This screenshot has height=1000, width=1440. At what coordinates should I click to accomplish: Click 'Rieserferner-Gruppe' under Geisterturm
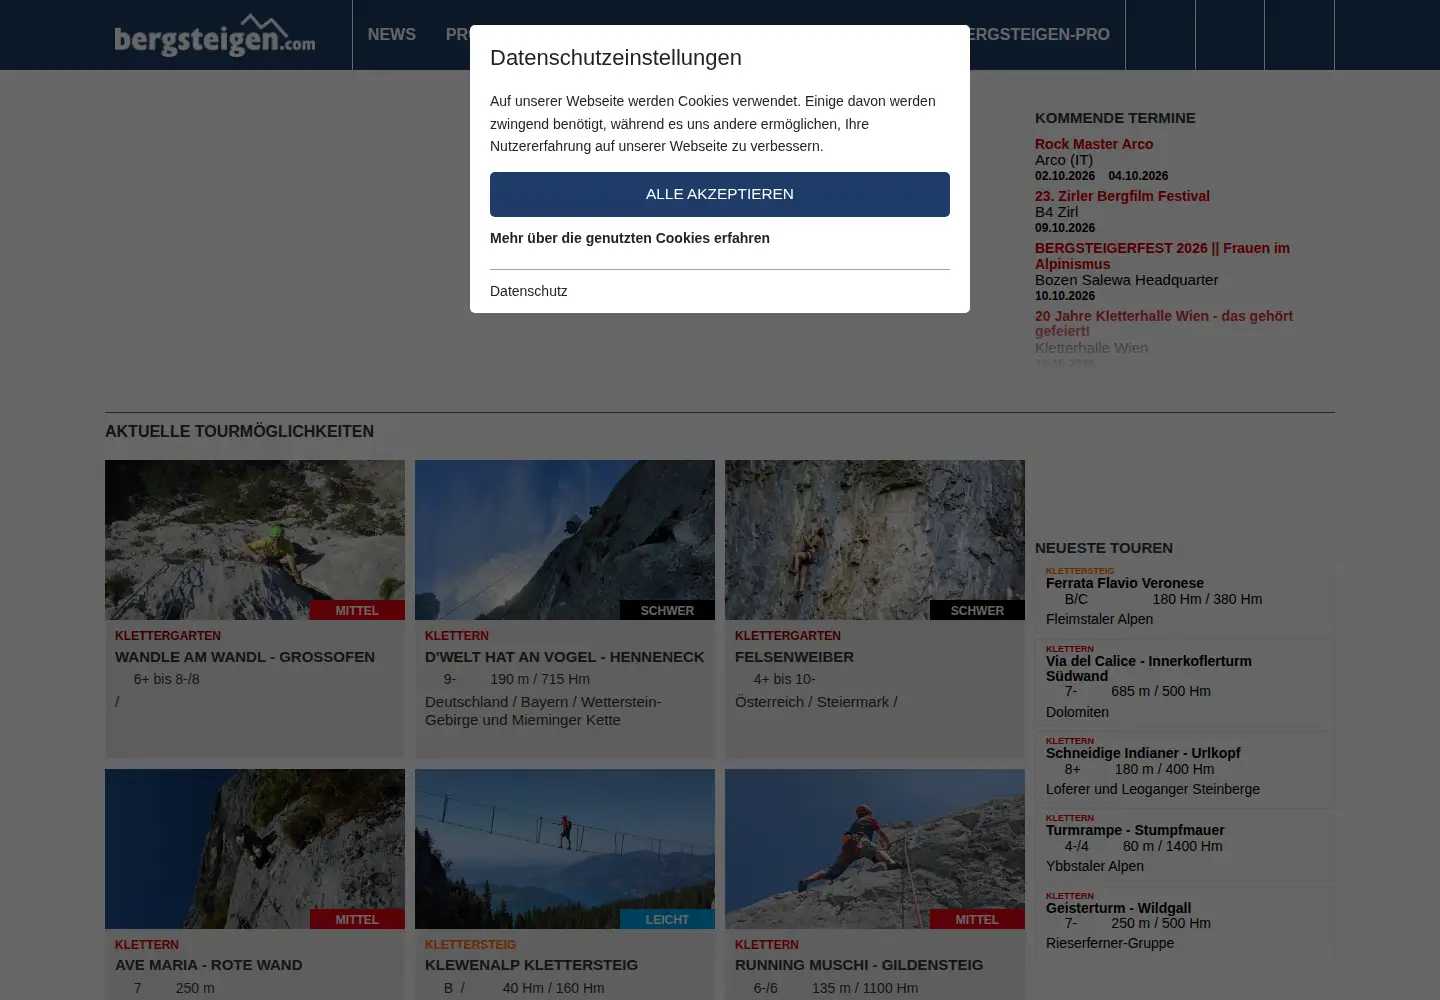pos(1110,943)
